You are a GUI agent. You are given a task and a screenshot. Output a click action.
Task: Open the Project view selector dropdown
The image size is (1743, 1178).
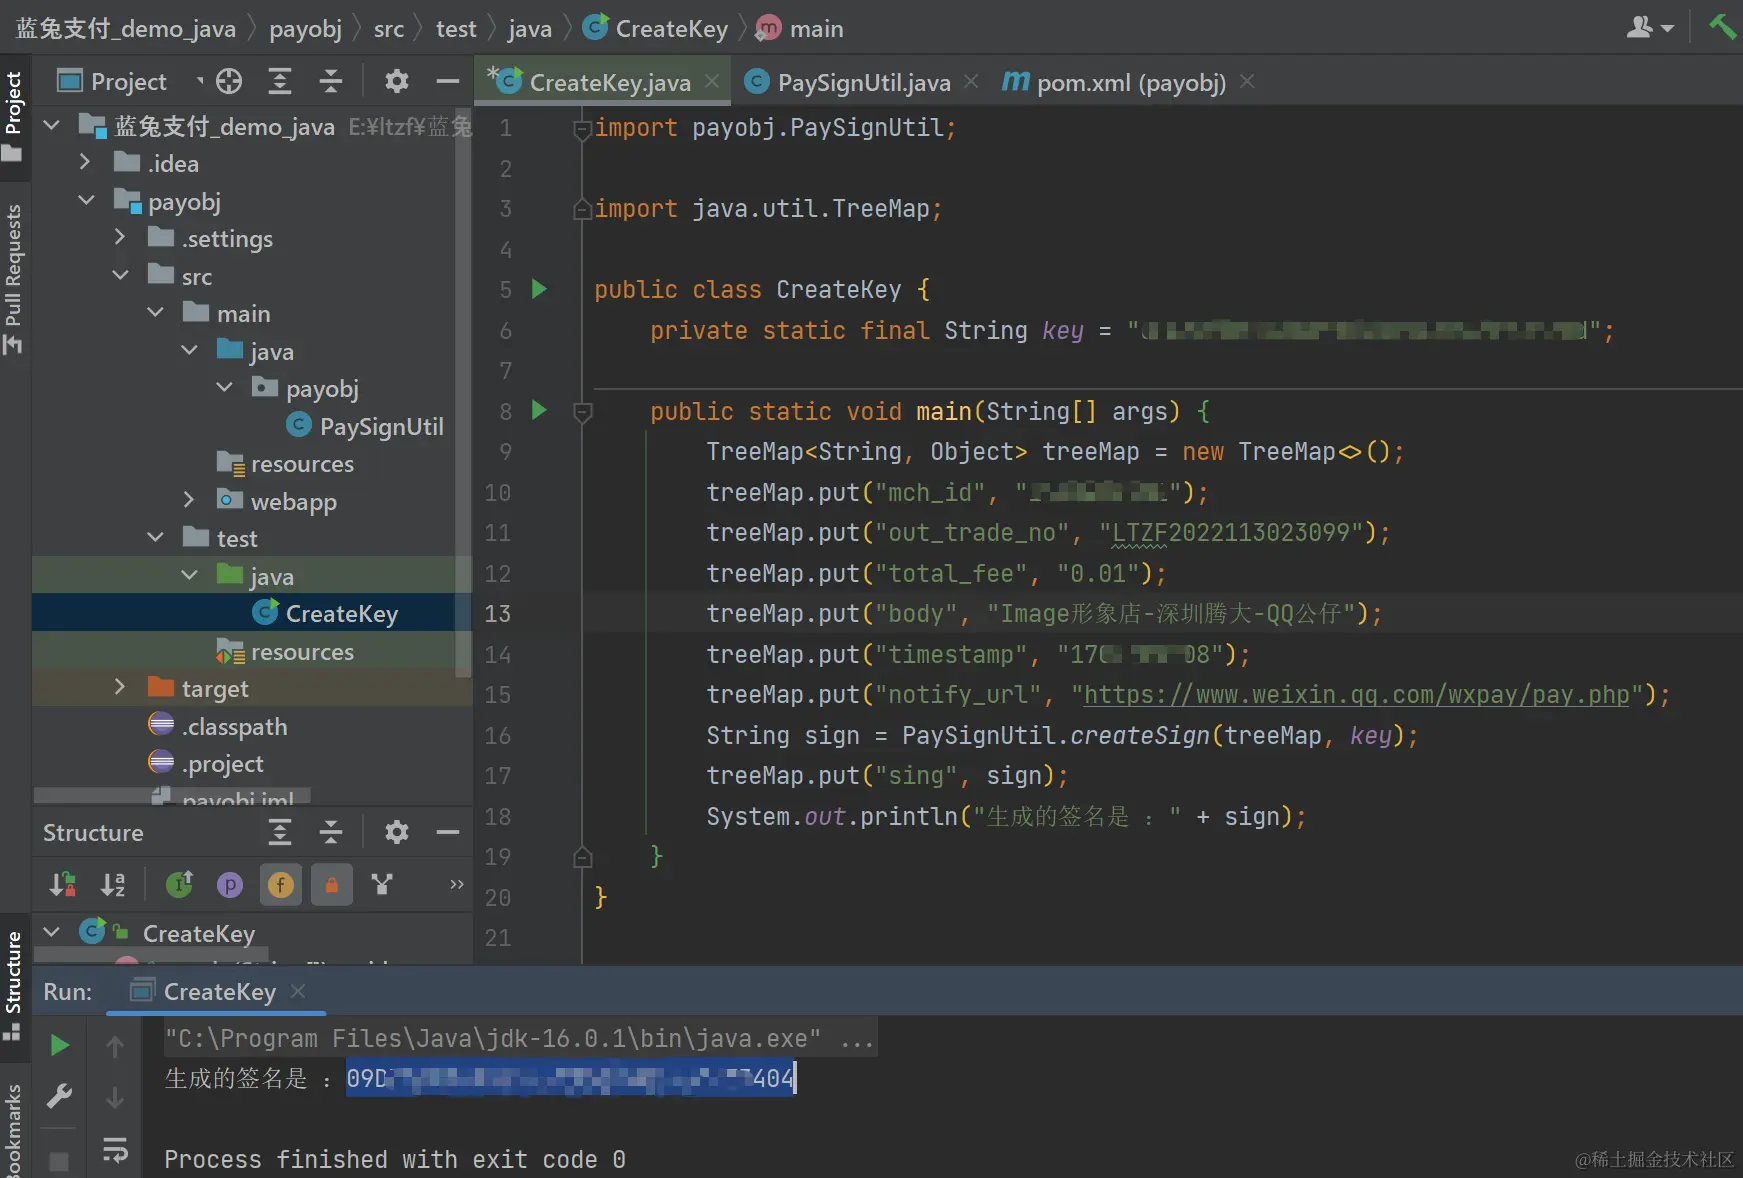point(129,82)
